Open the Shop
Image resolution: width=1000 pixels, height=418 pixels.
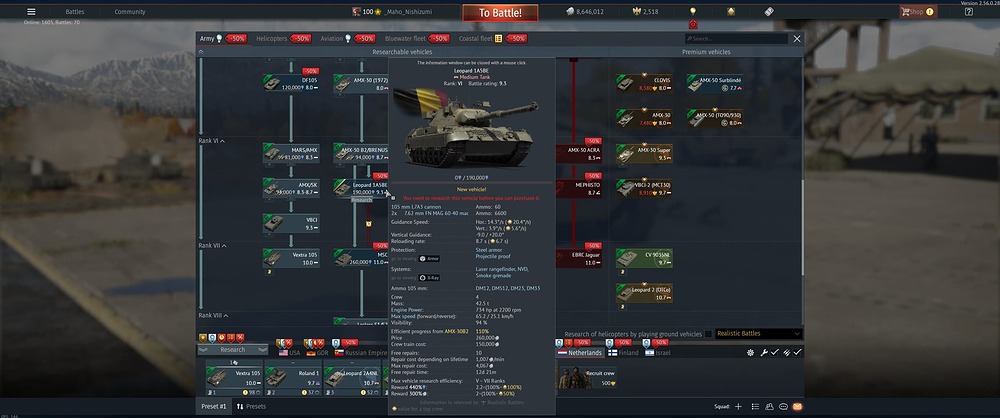tap(918, 11)
